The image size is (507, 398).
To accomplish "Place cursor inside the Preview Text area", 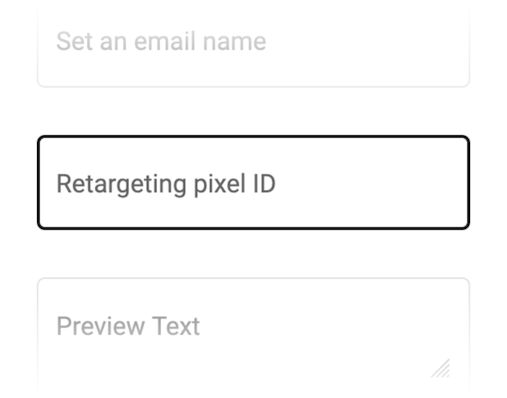I will pyautogui.click(x=254, y=337).
